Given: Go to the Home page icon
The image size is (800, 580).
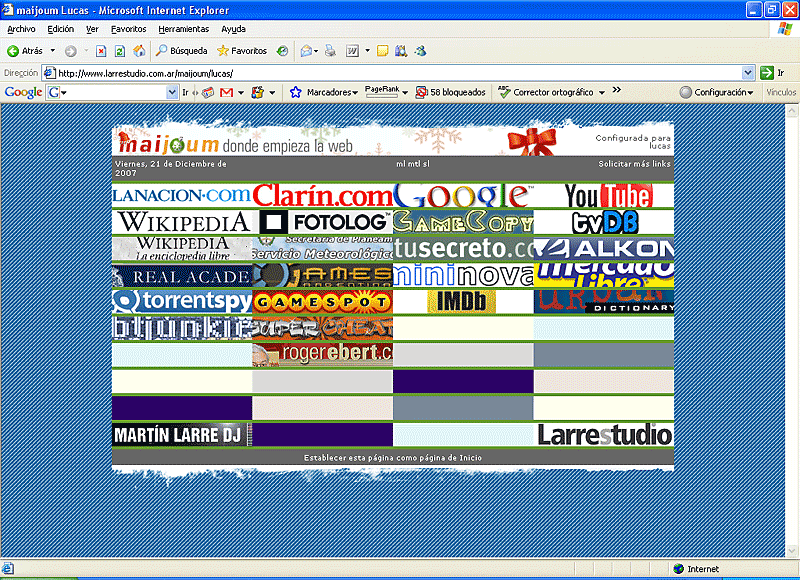Looking at the screenshot, I should tap(139, 50).
